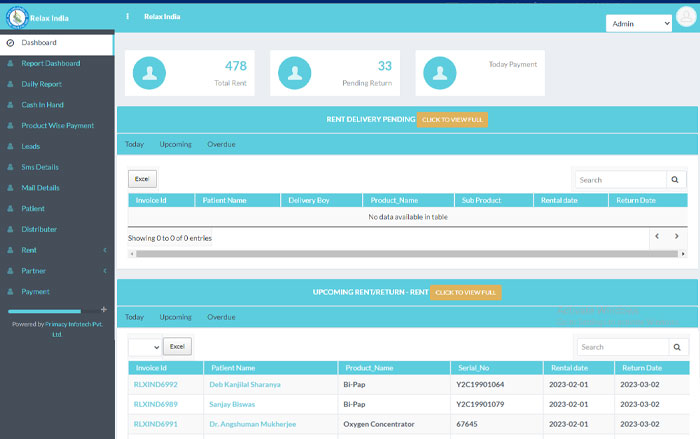Expand the Rent submenu chevron
700x439 pixels.
[105, 250]
